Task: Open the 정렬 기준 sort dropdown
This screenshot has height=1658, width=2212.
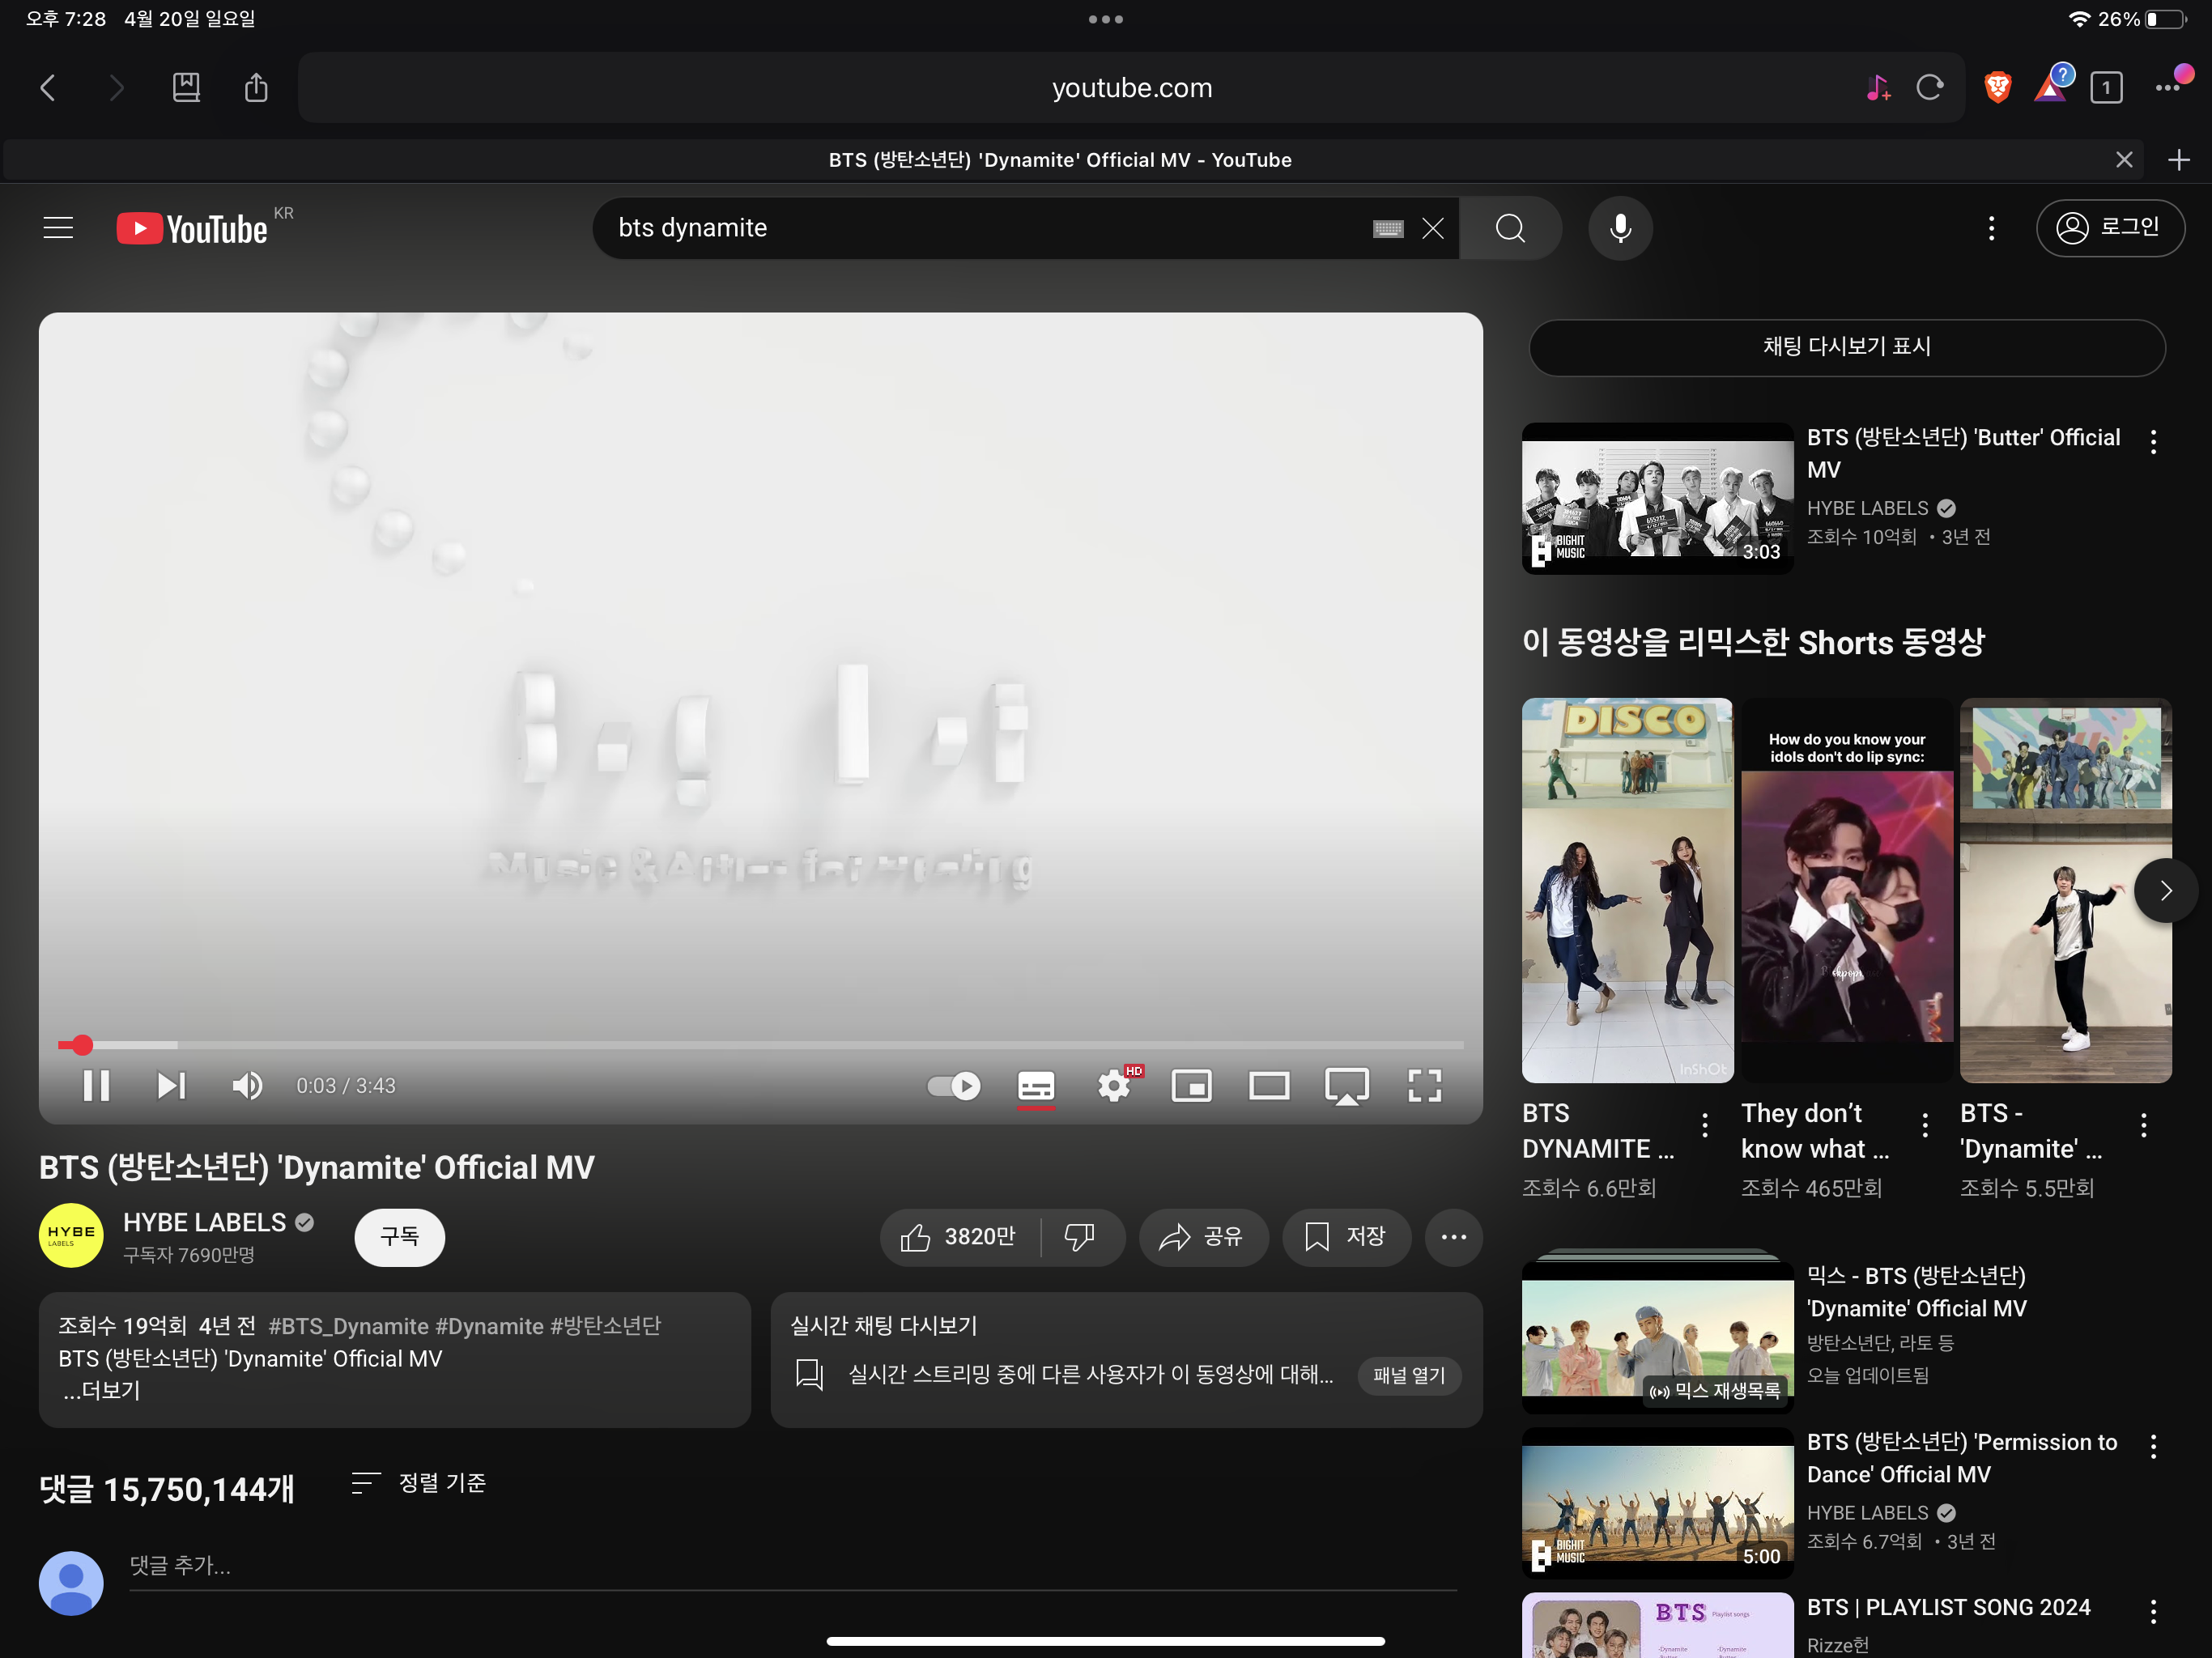Action: tap(419, 1483)
